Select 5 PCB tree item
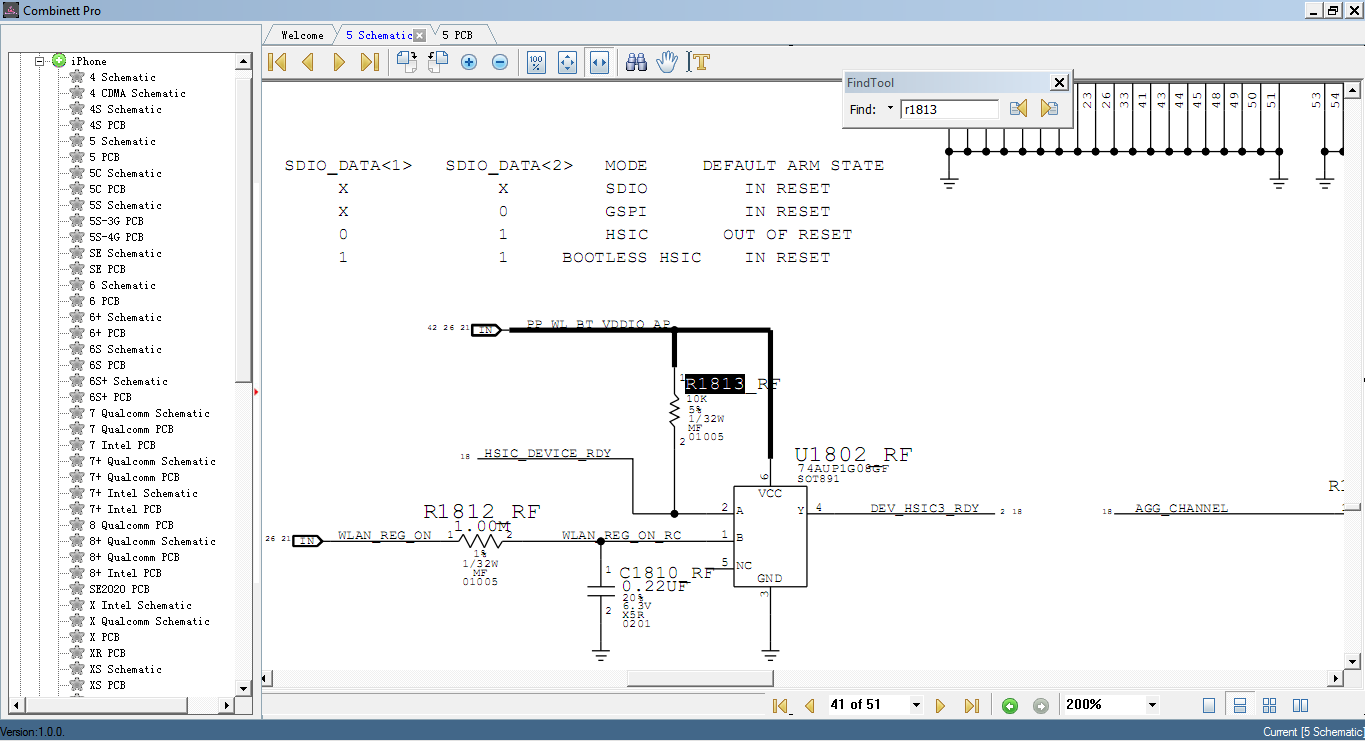Screen dimensions: 1365x742 click(104, 157)
